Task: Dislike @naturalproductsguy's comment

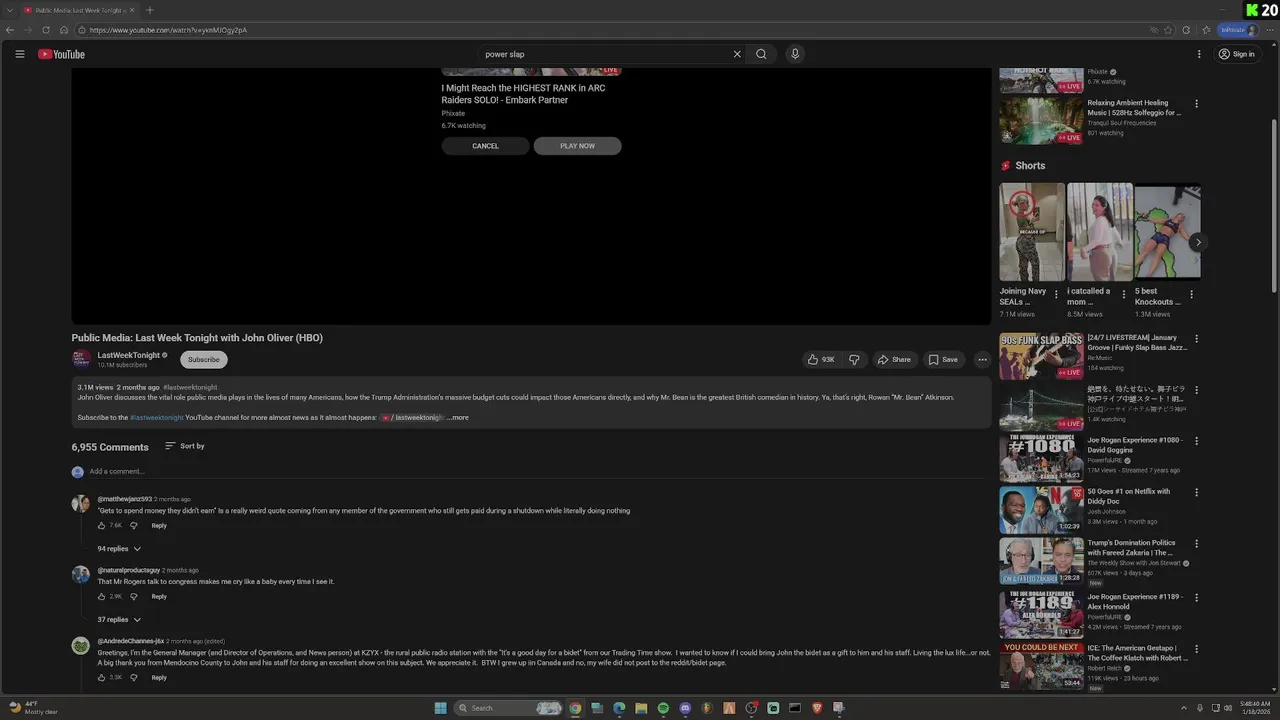Action: (133, 596)
